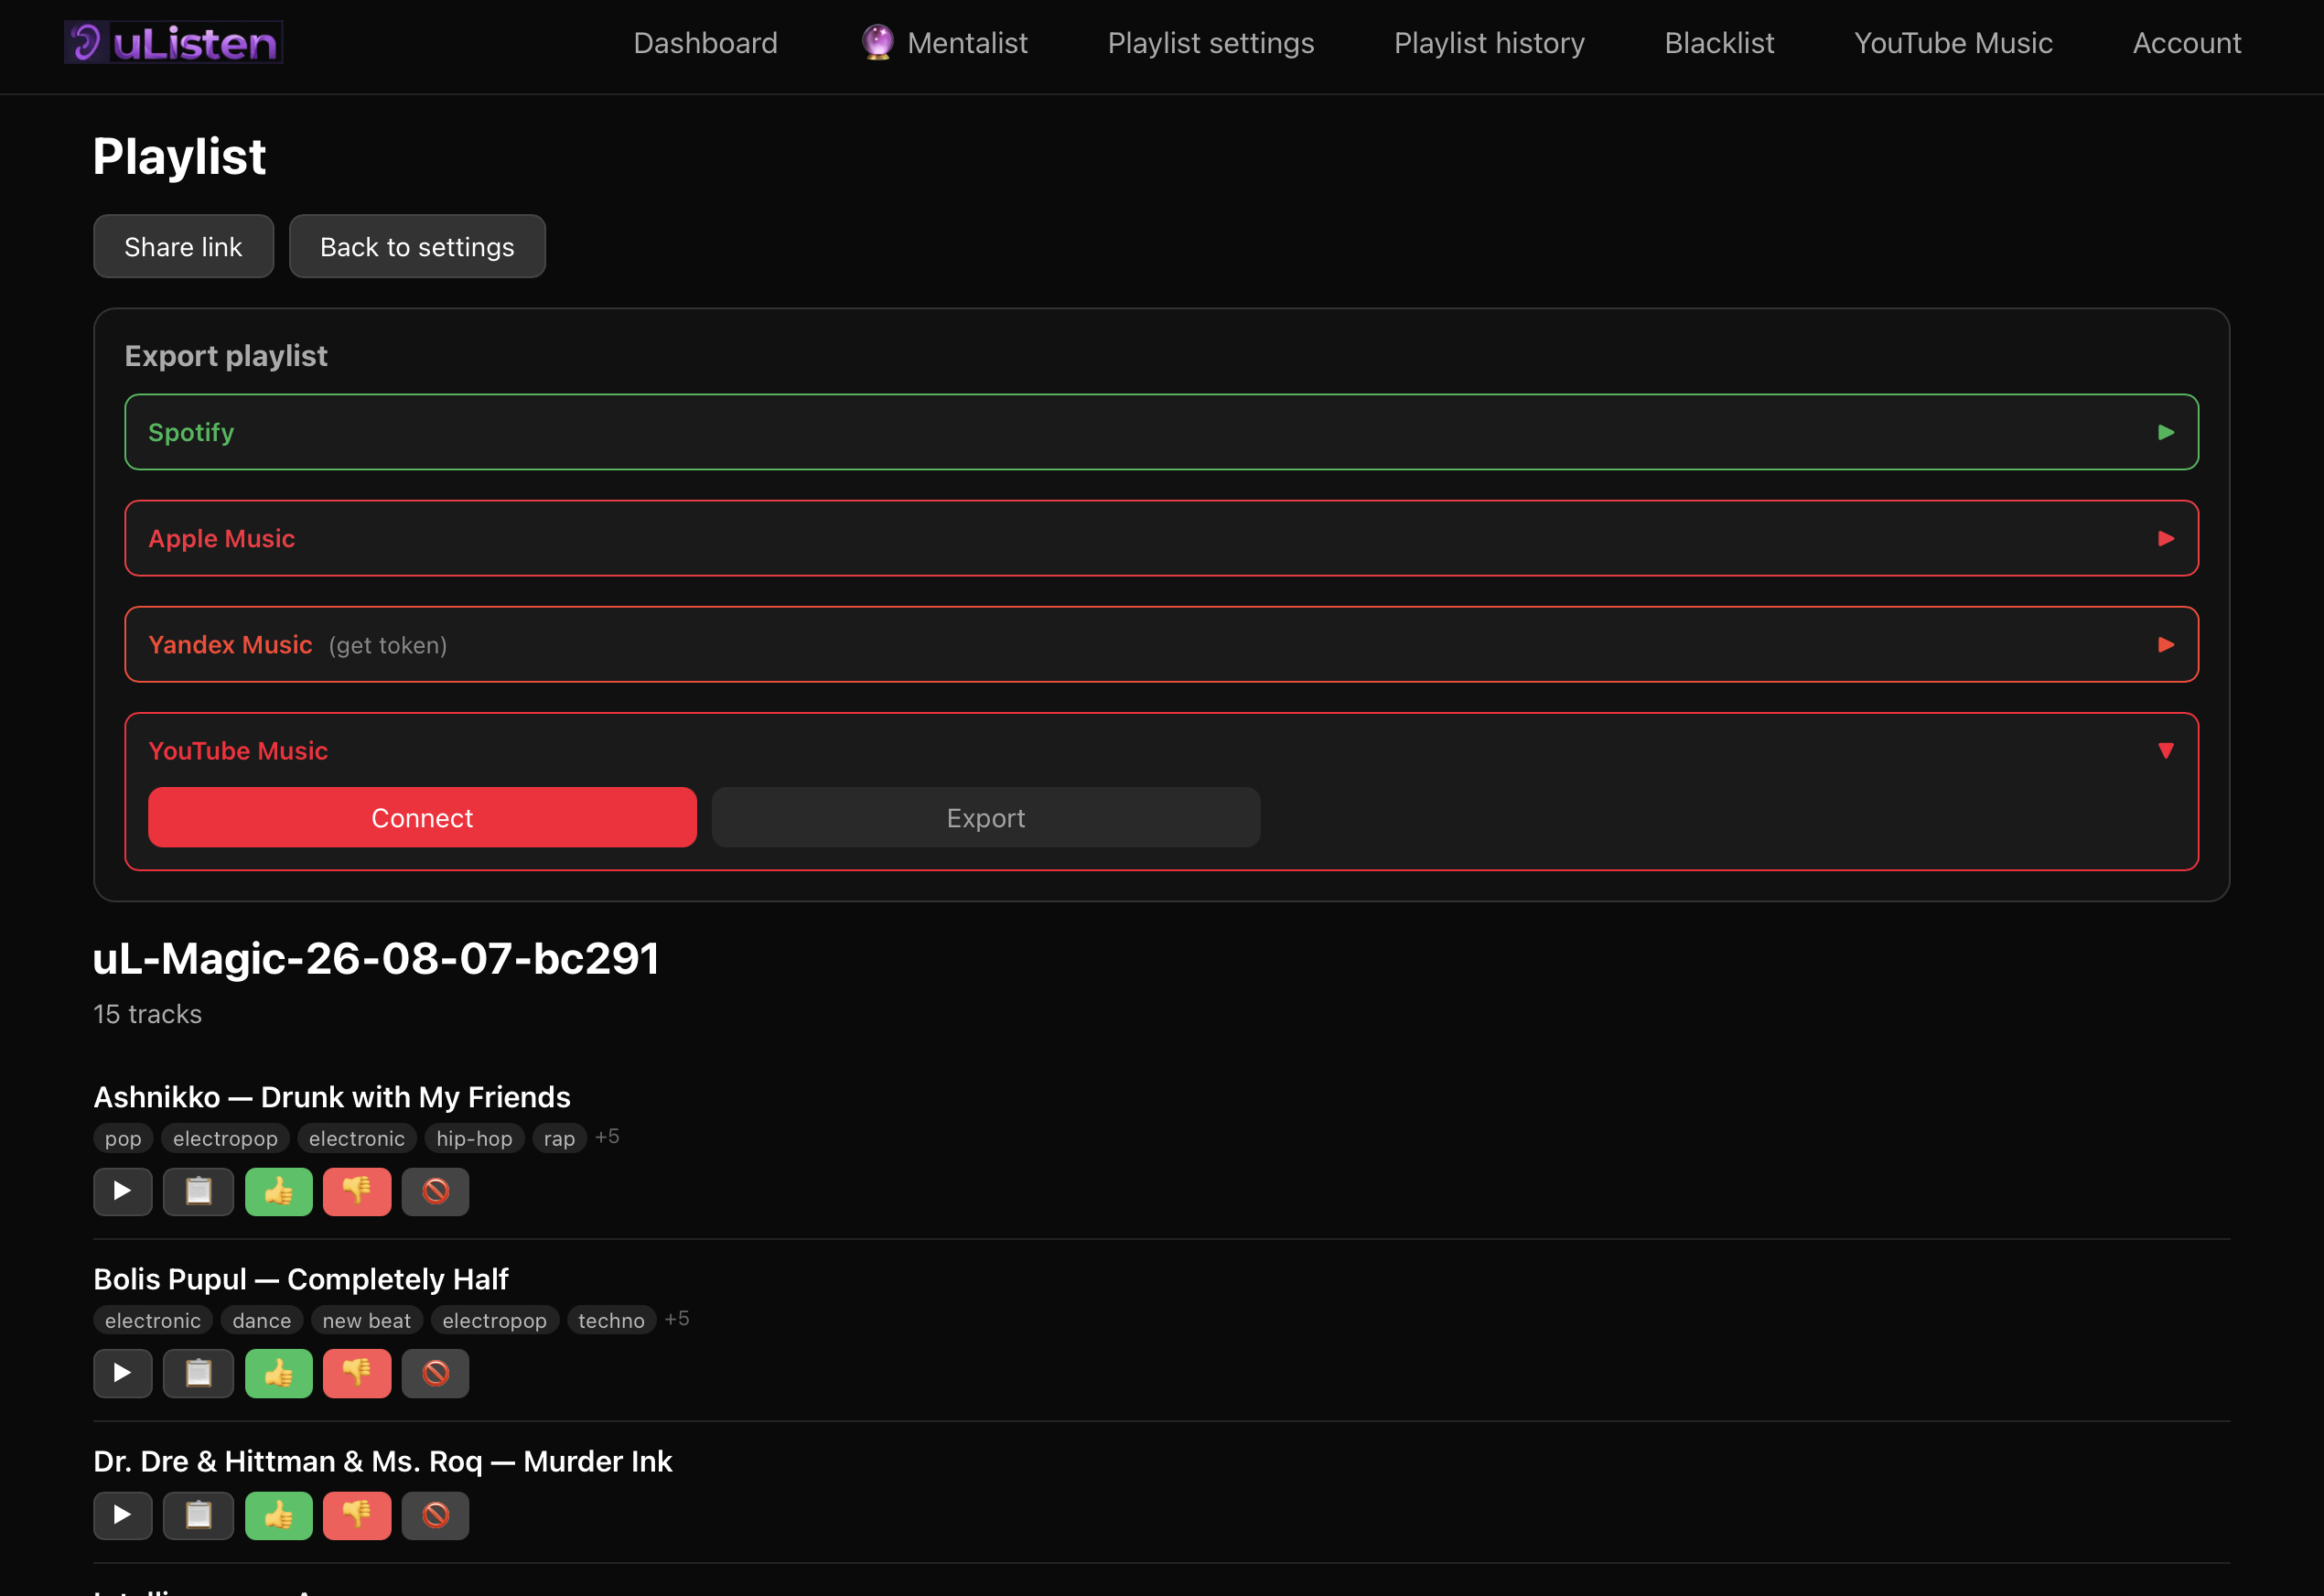Viewport: 2324px width, 1596px height.
Task: Expand the Yandex Music export arrow
Action: [x=2166, y=645]
